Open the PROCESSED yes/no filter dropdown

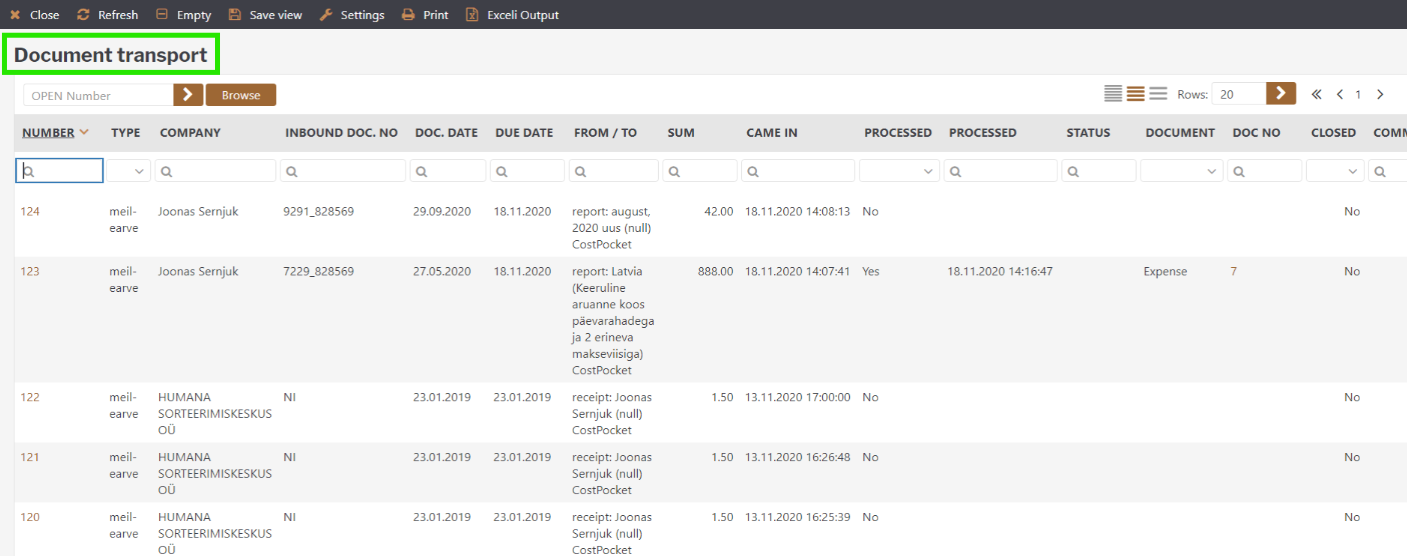[899, 171]
